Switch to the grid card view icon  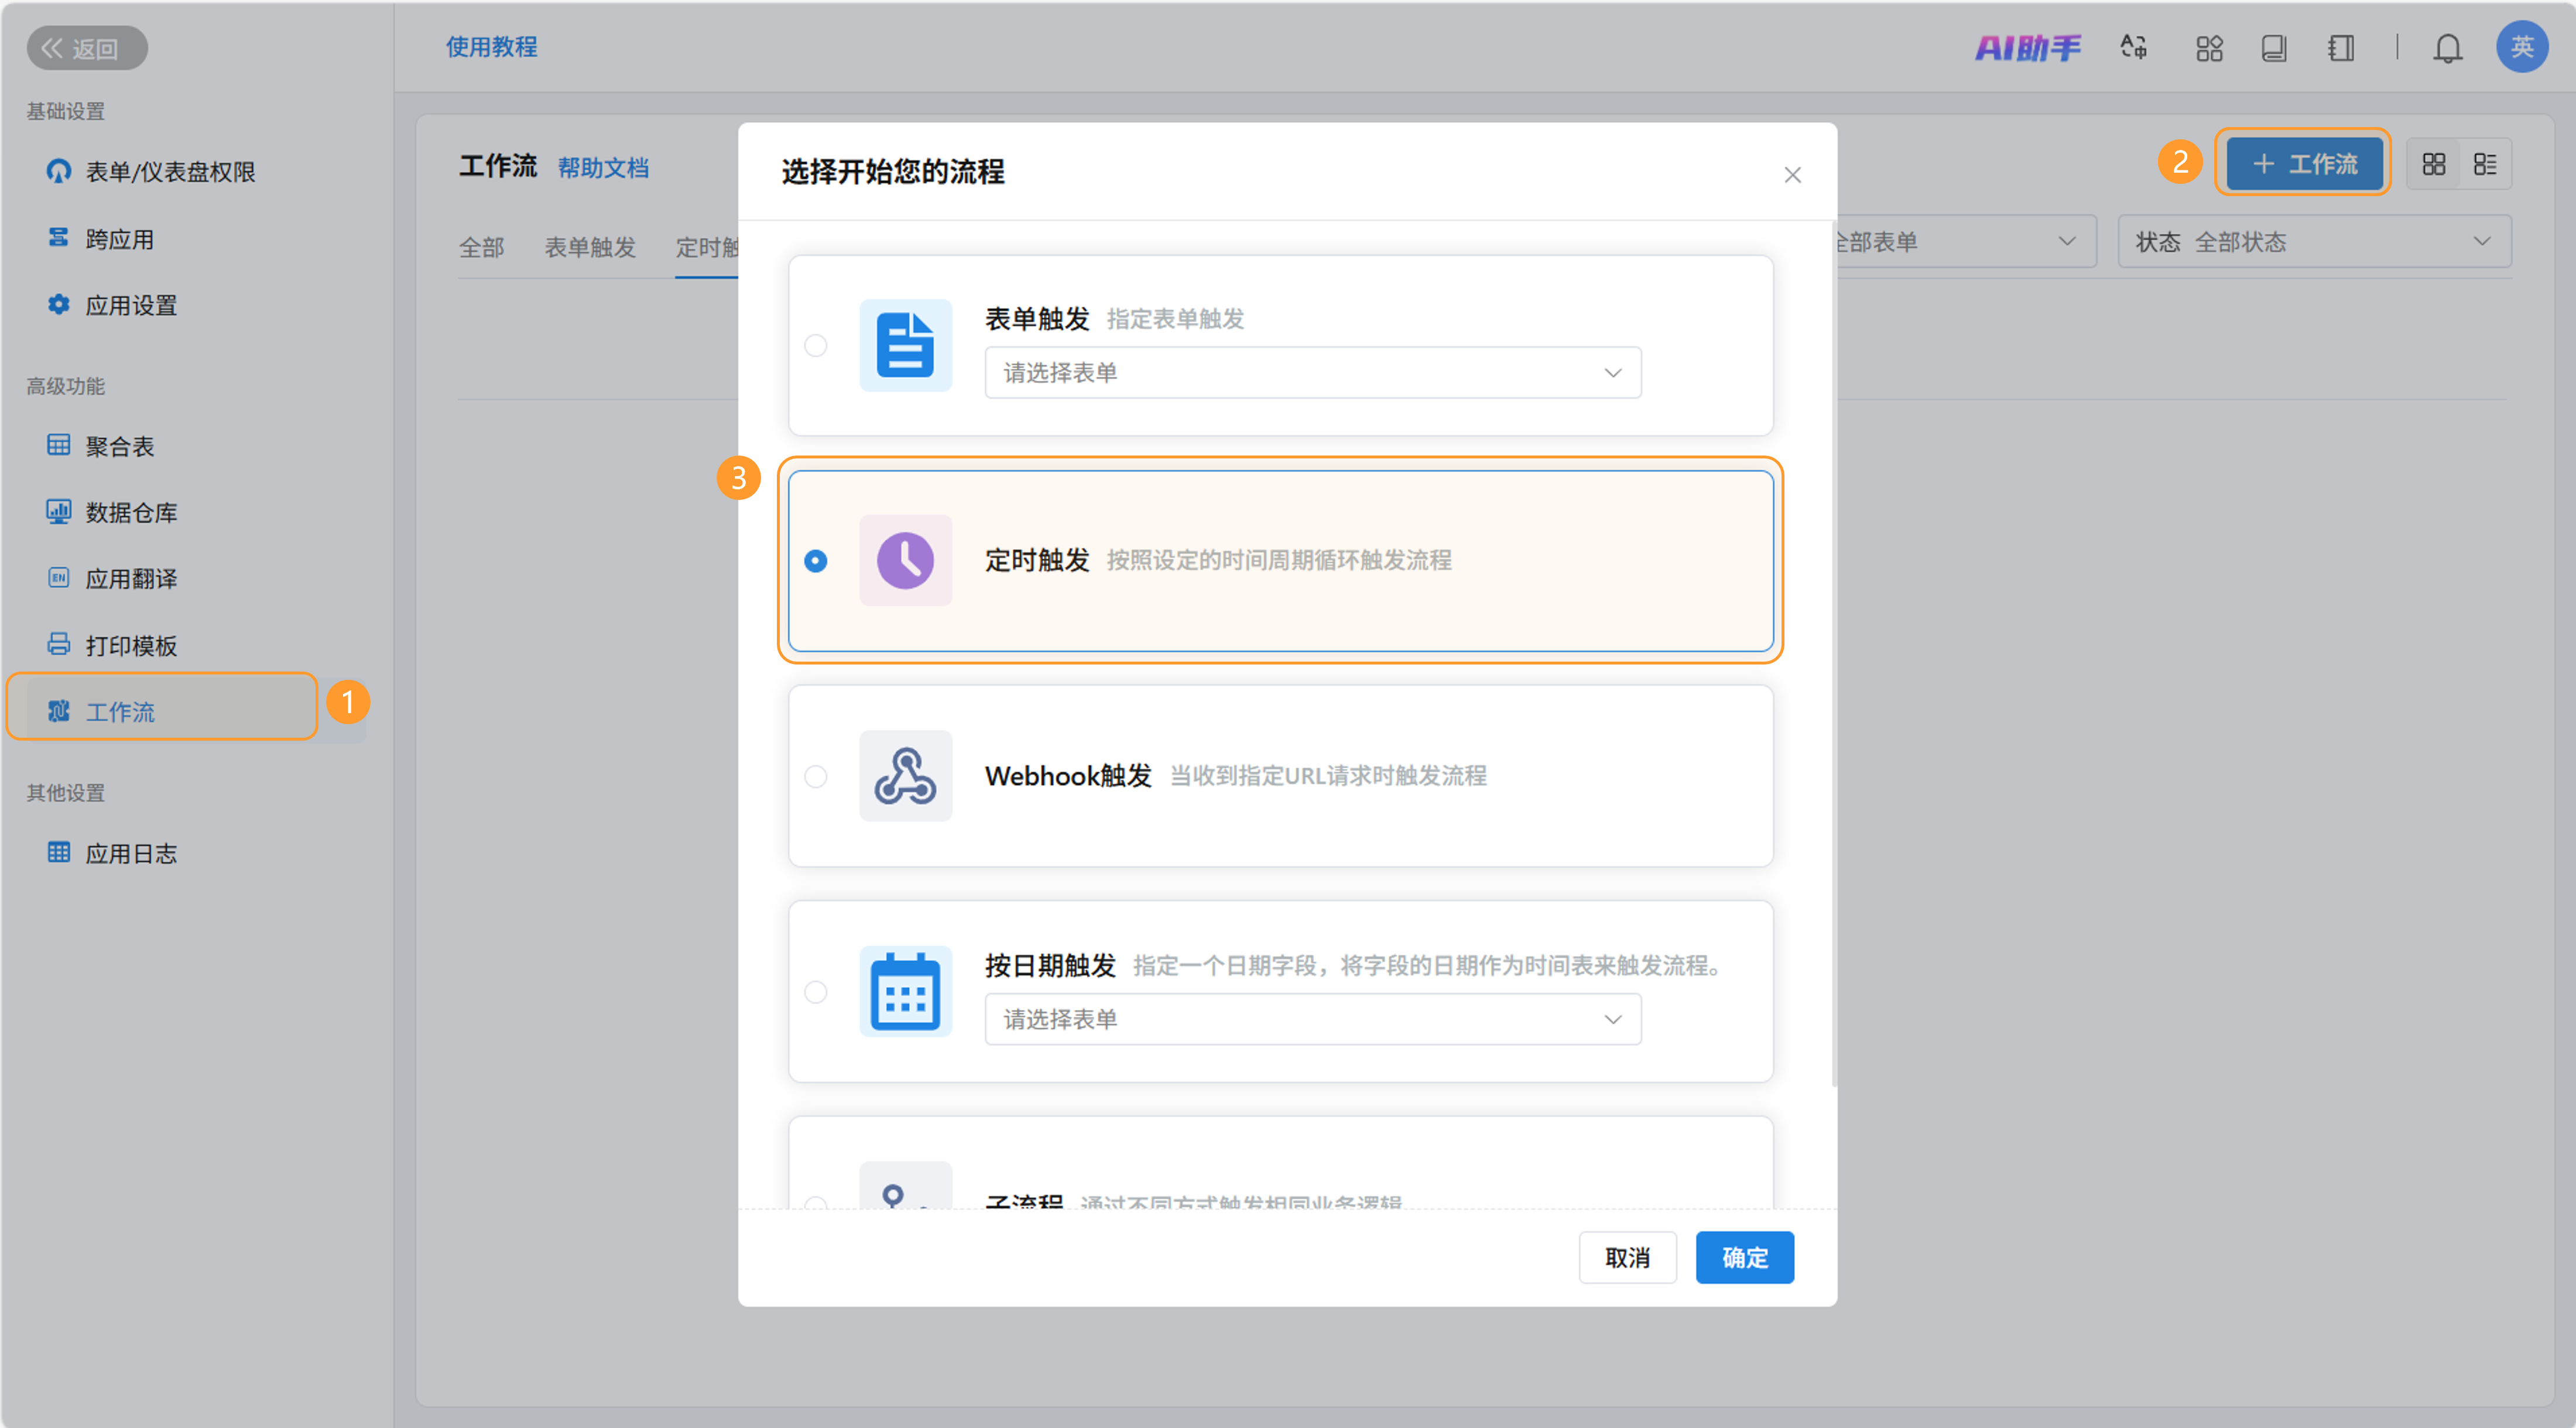(2433, 164)
